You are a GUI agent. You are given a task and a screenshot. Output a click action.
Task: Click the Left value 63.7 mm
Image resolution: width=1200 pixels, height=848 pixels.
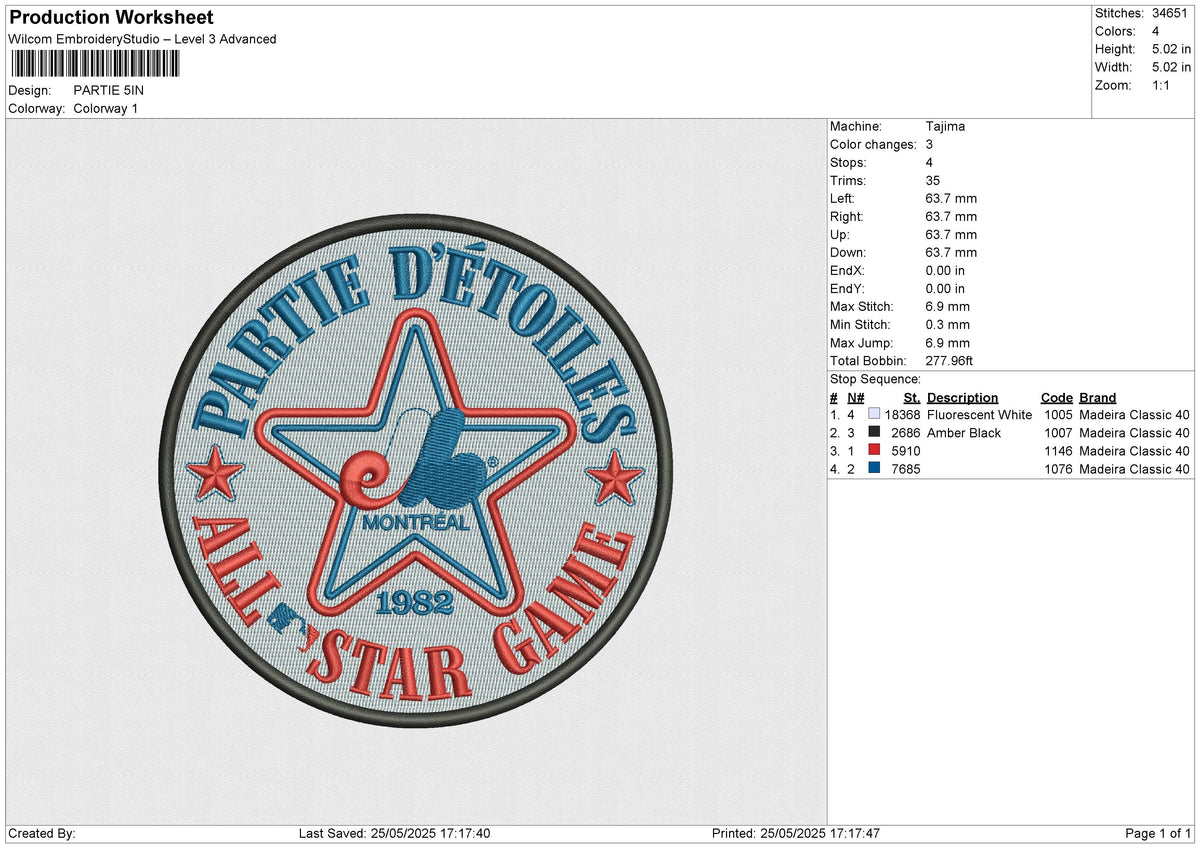(952, 199)
